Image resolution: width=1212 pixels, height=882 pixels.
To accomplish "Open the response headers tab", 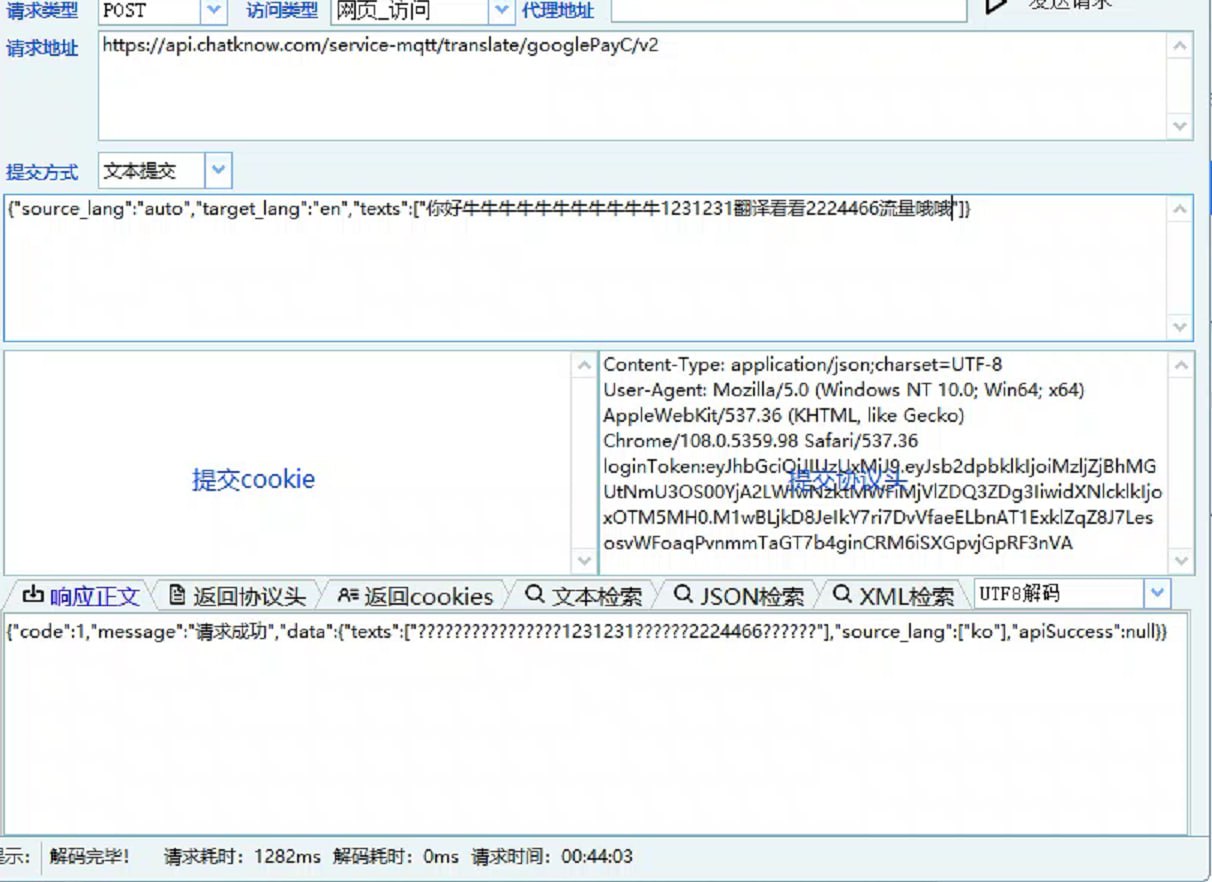I will [237, 597].
